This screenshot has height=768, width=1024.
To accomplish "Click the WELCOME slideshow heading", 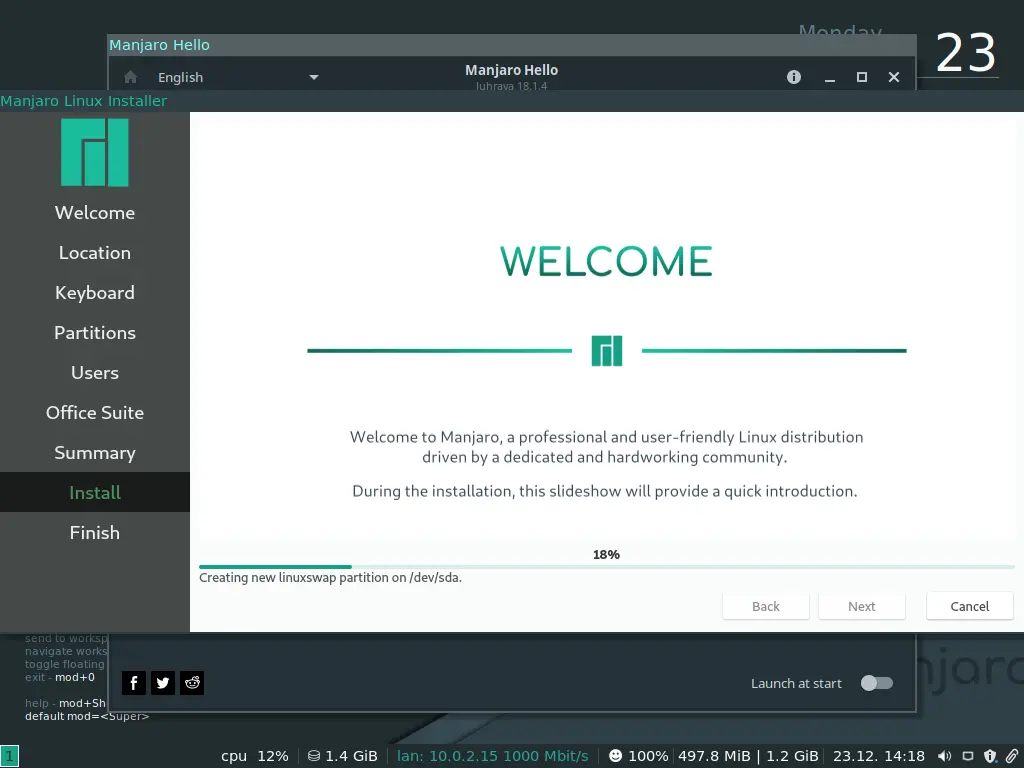I will tap(606, 261).
